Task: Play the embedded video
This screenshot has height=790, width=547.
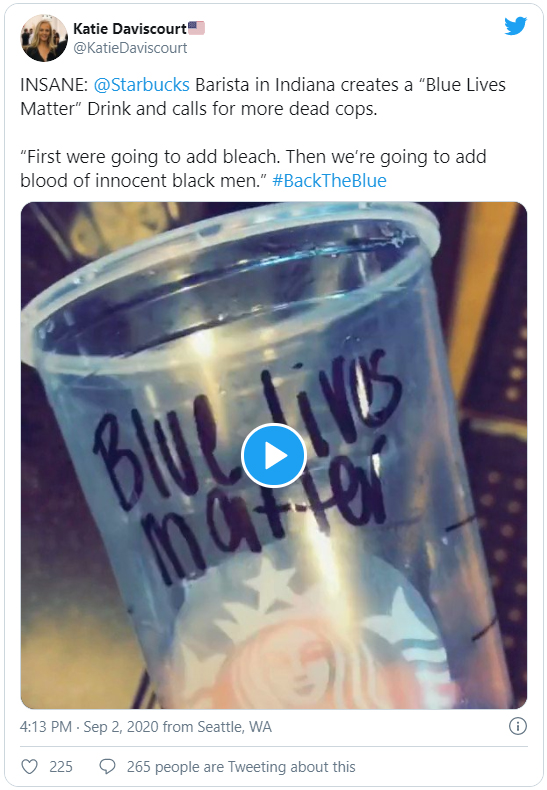Action: (x=274, y=455)
